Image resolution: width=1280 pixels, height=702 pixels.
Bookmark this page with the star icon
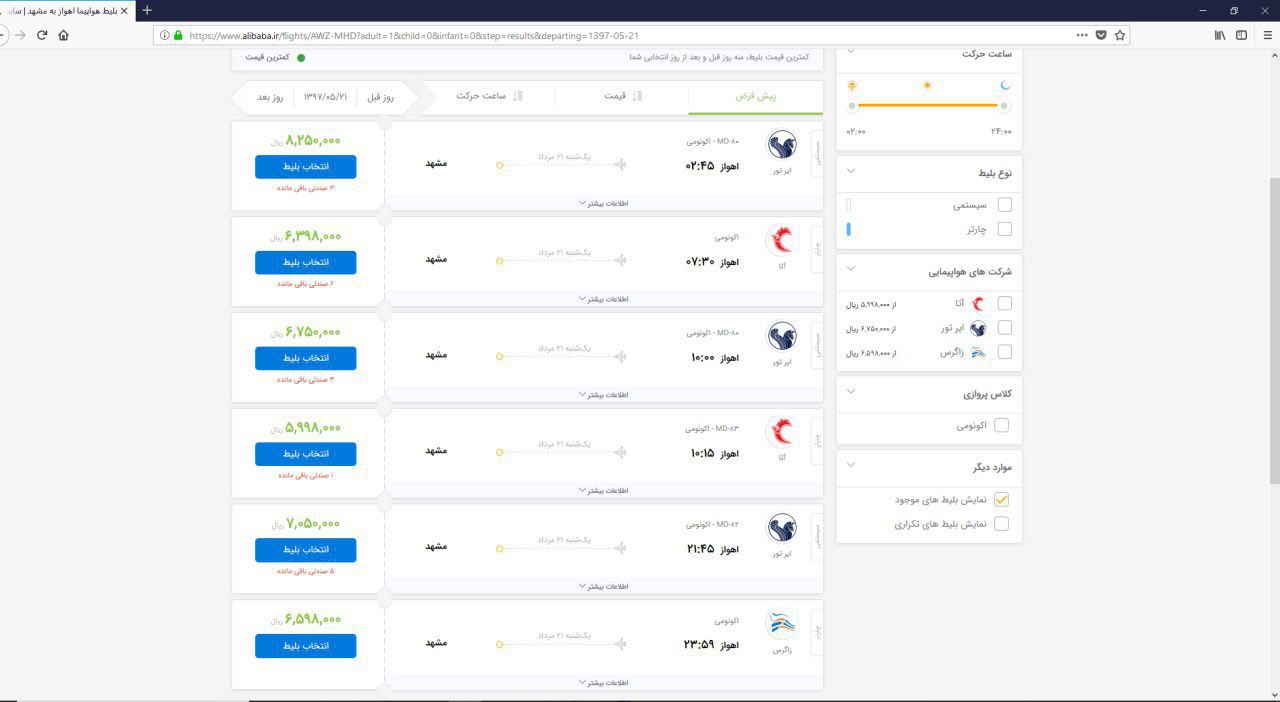[1120, 35]
